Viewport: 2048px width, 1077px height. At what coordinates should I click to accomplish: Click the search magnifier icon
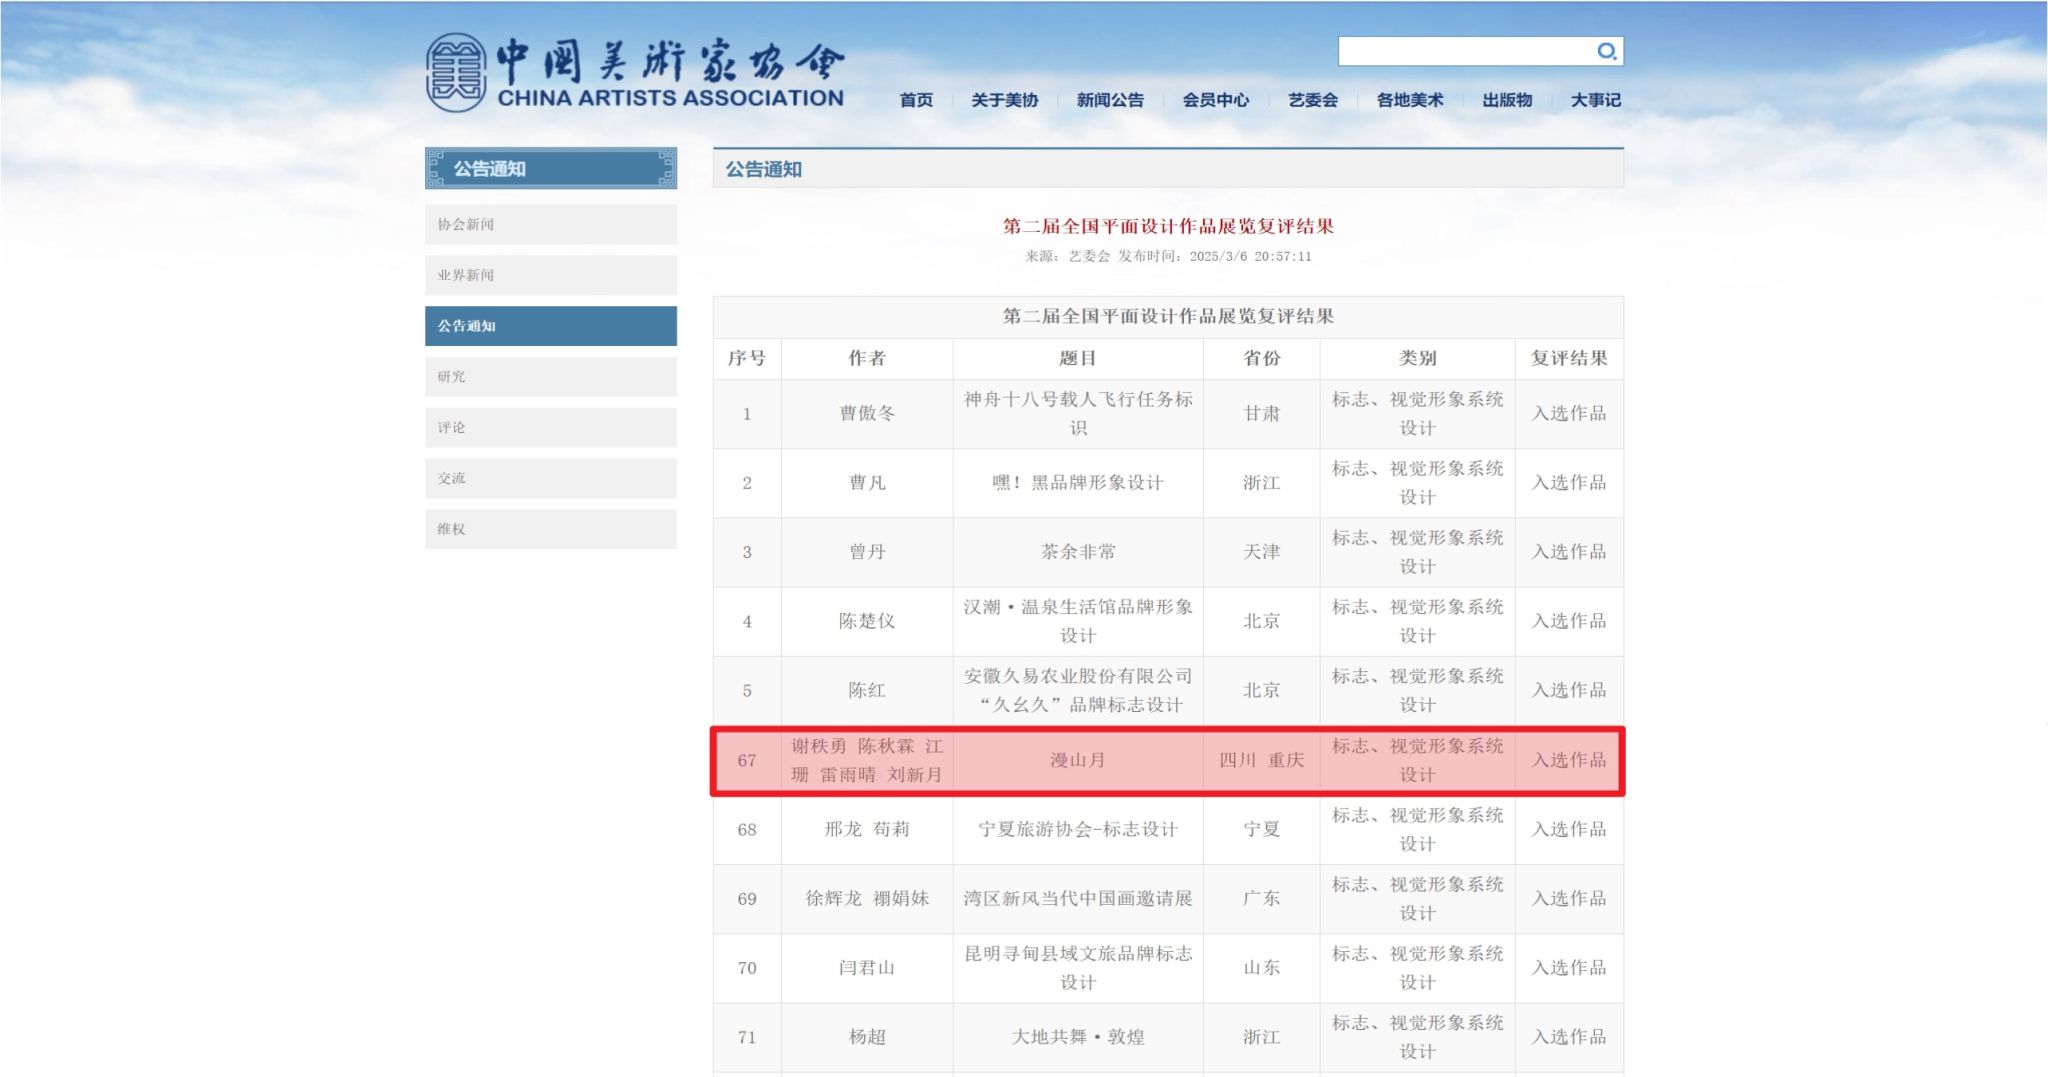[x=1606, y=51]
